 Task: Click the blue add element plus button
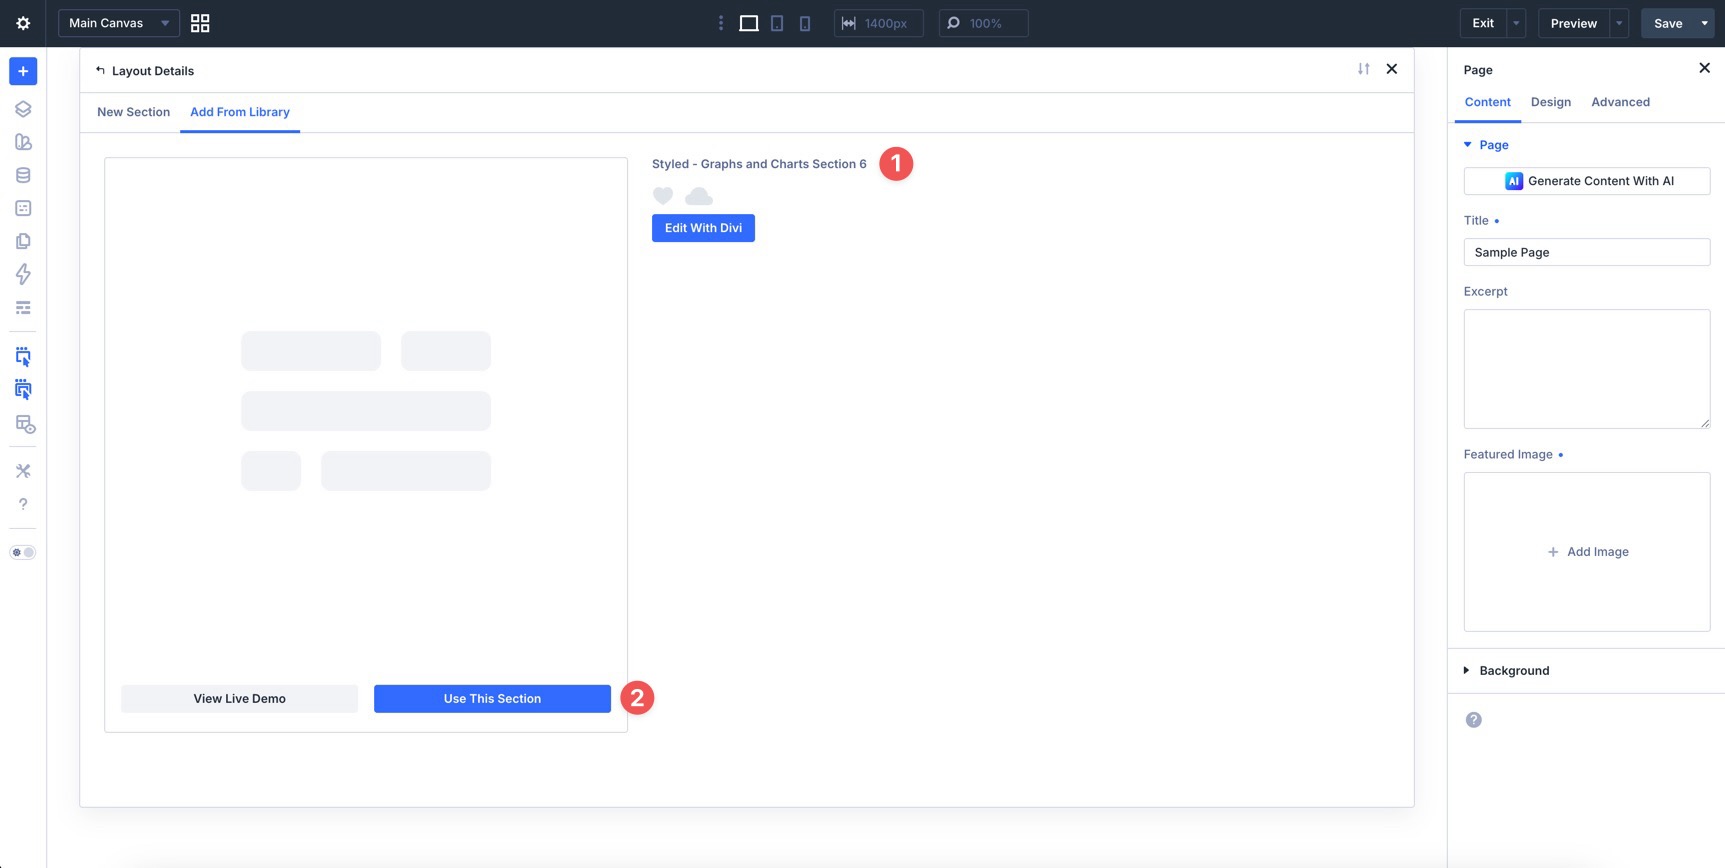pos(23,71)
